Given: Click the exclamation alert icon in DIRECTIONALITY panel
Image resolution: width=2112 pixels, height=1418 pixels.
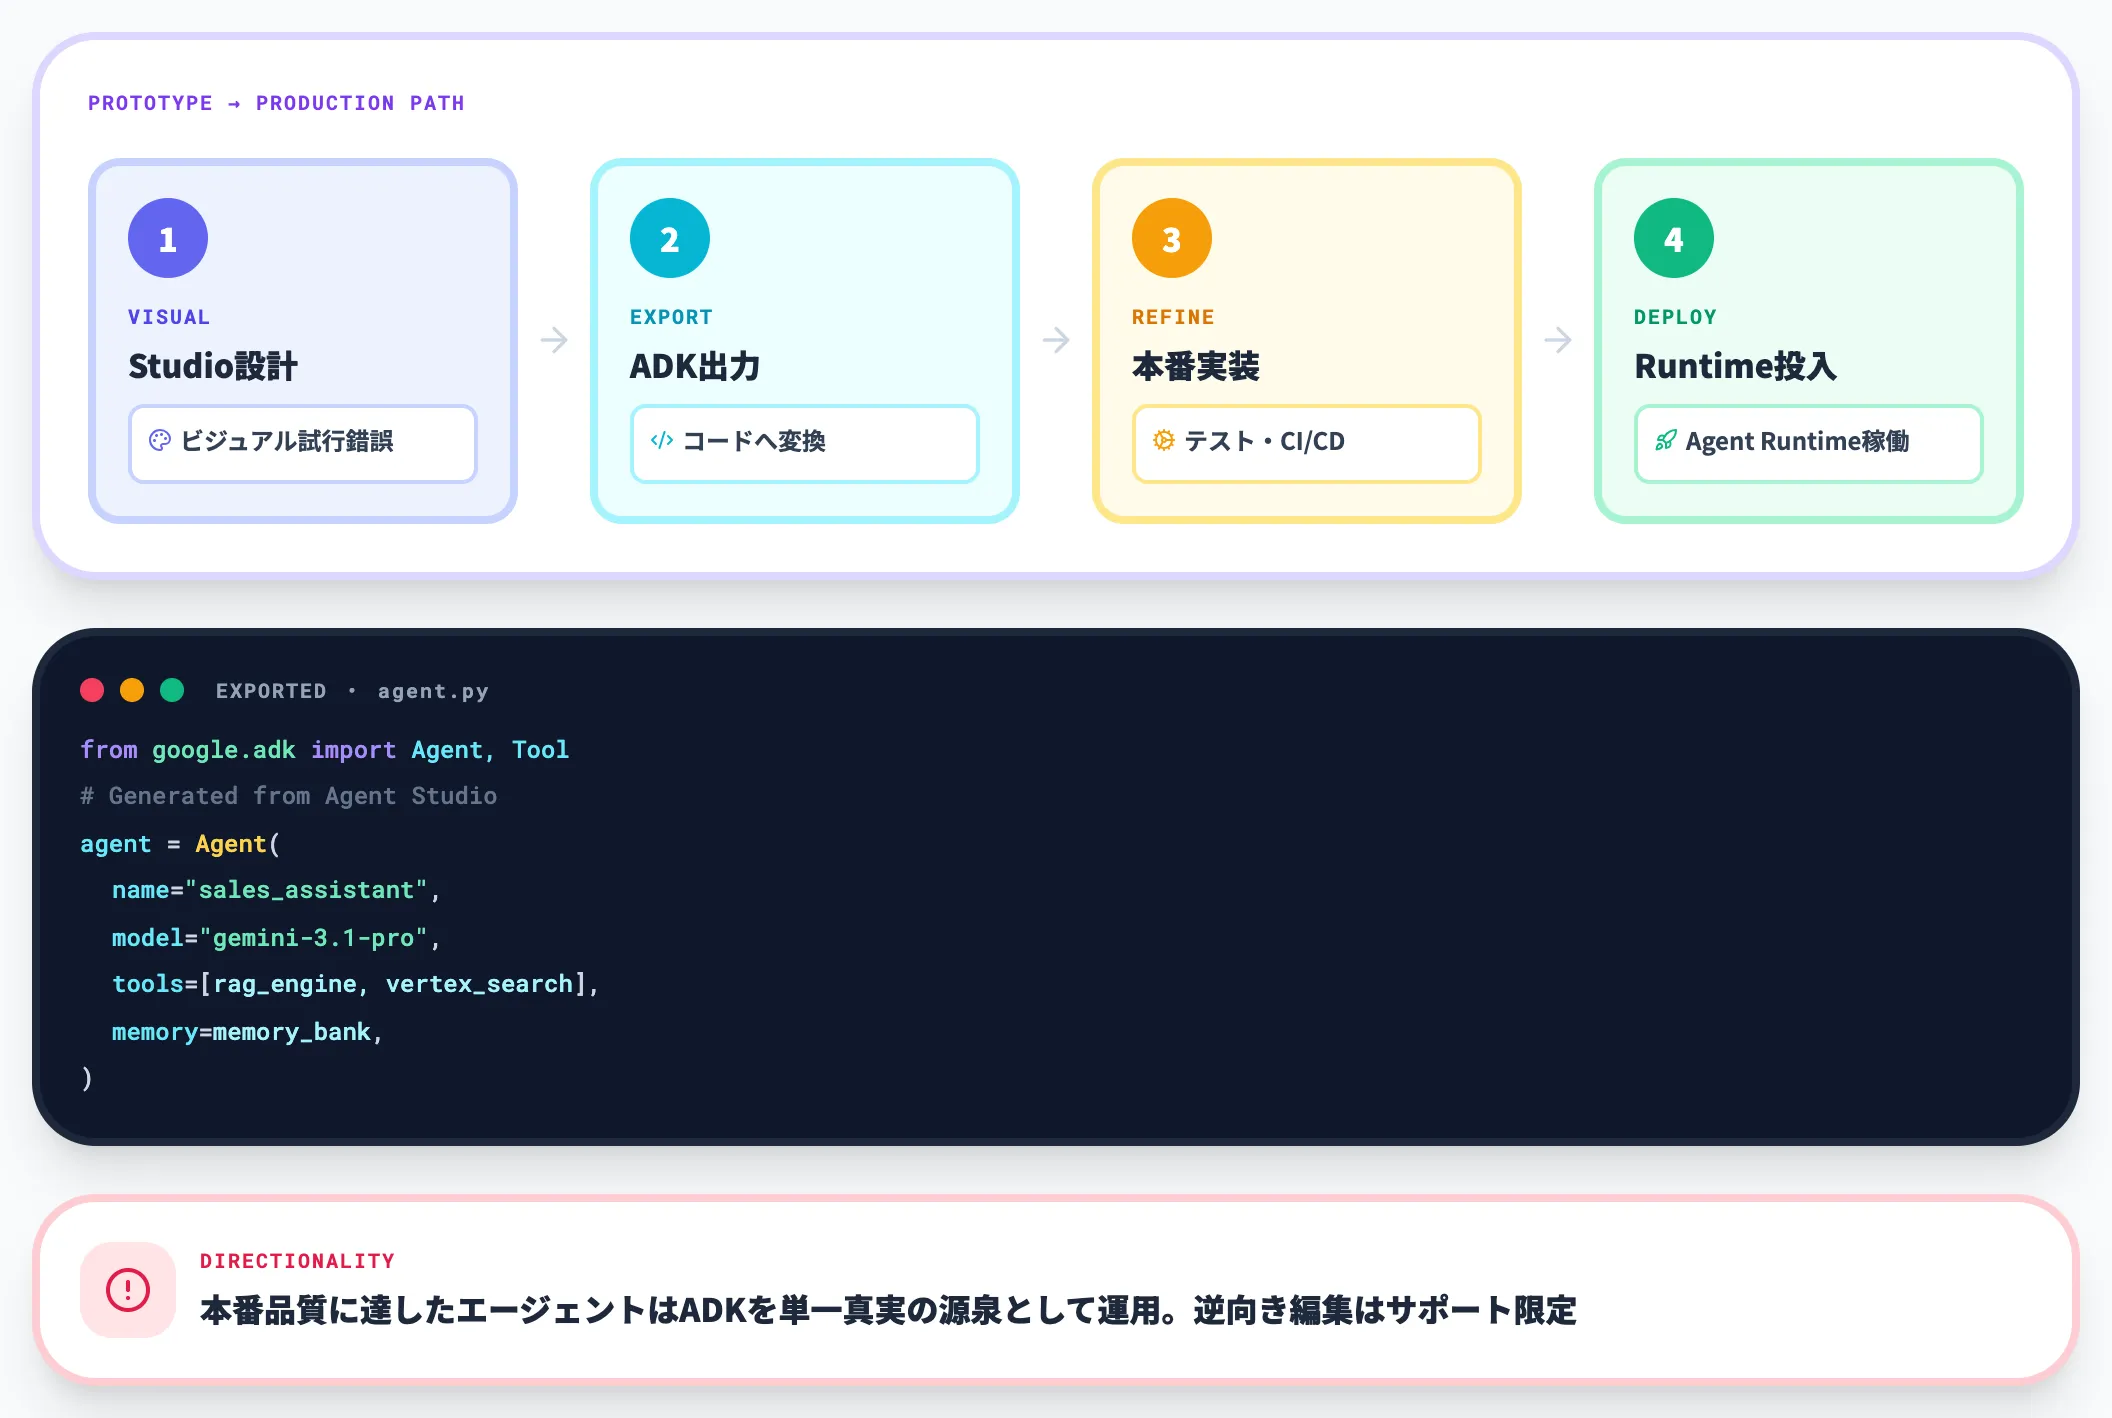Looking at the screenshot, I should tap(127, 1291).
